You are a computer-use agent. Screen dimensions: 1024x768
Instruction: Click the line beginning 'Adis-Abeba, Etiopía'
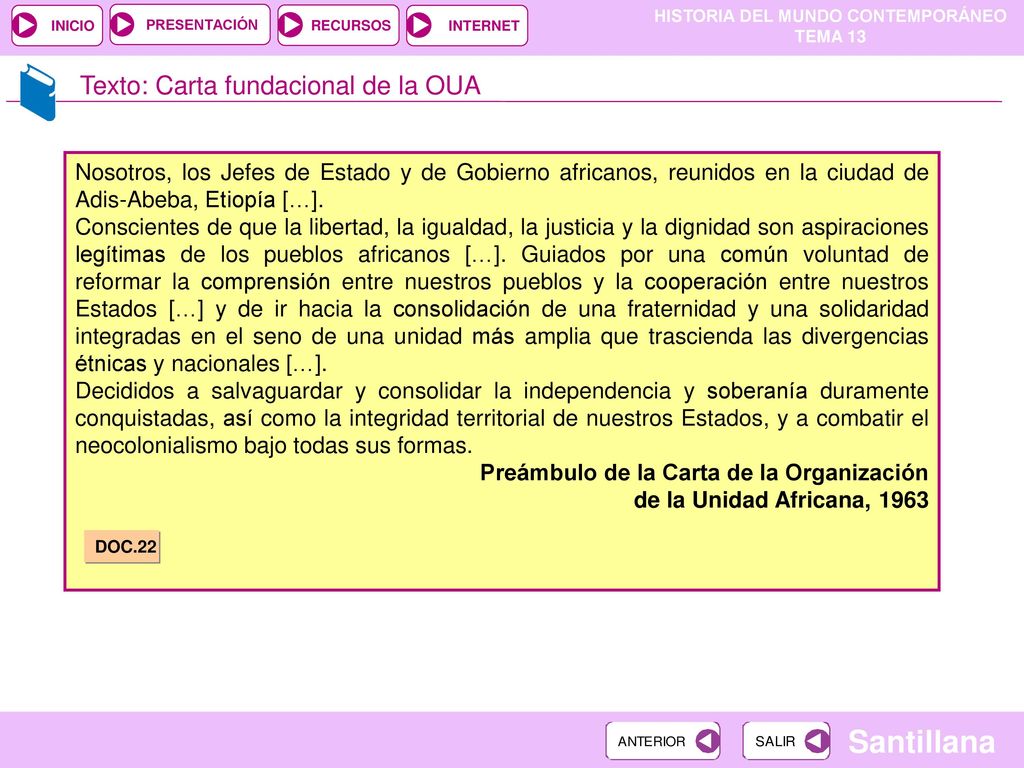click(x=199, y=199)
